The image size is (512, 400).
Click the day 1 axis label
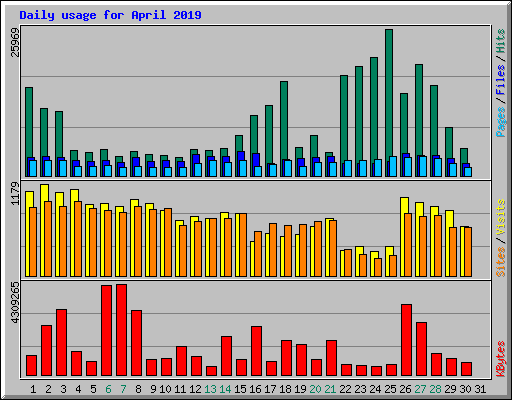click(33, 389)
